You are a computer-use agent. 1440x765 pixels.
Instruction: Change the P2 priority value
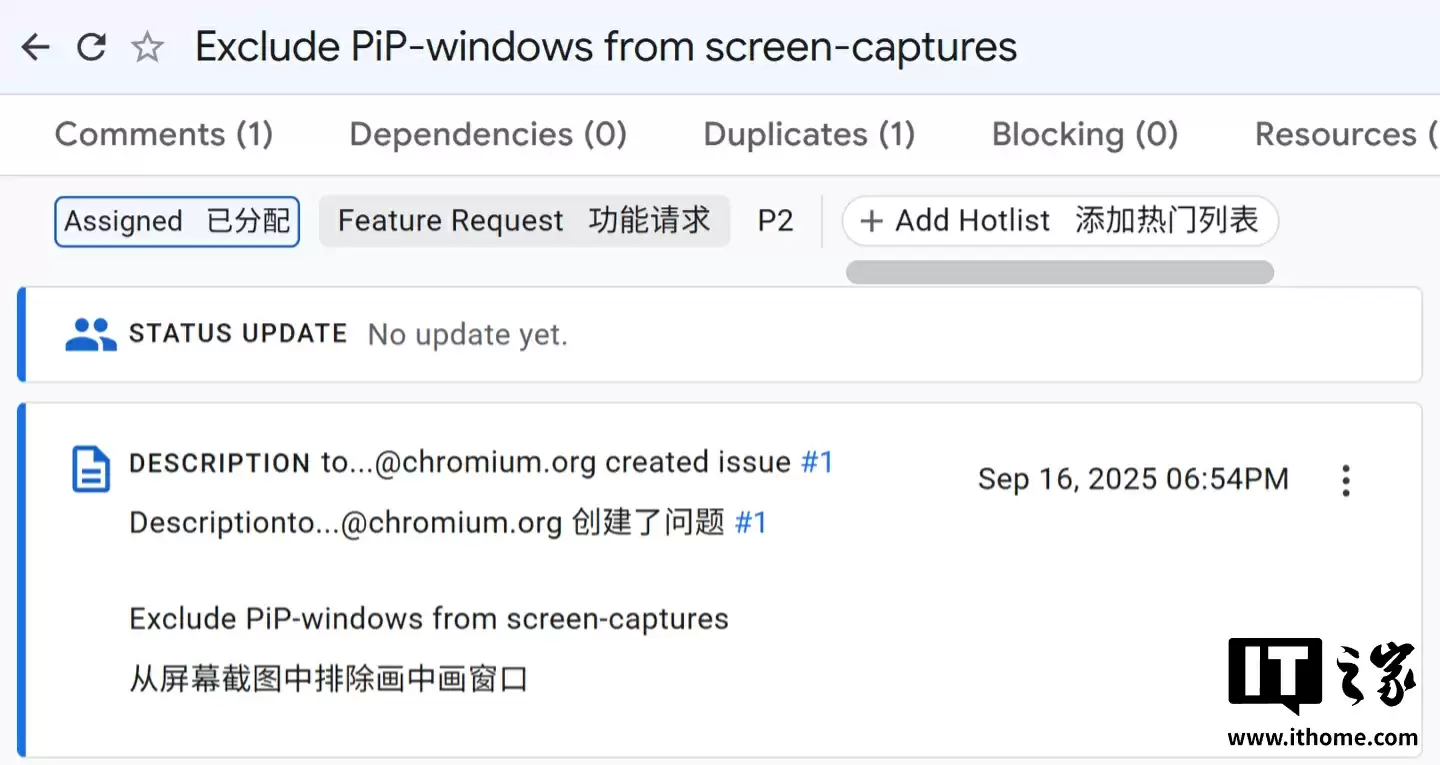(x=776, y=220)
